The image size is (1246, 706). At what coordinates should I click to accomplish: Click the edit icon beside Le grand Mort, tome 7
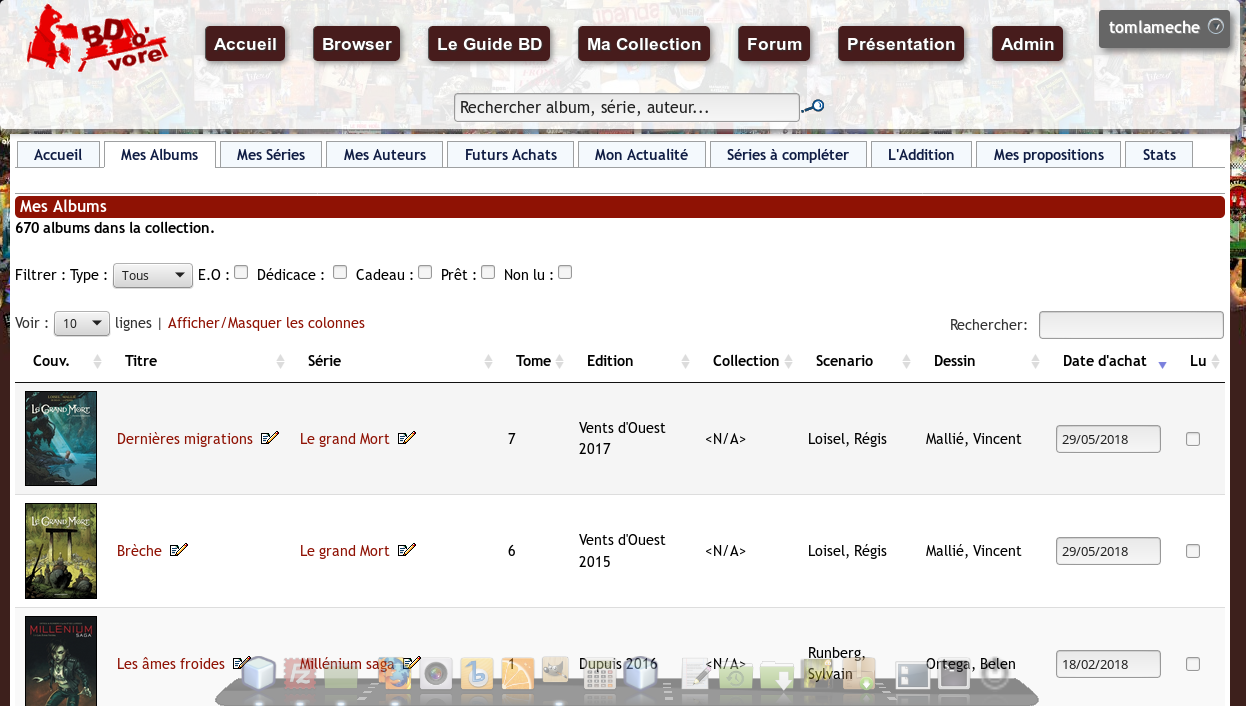407,438
